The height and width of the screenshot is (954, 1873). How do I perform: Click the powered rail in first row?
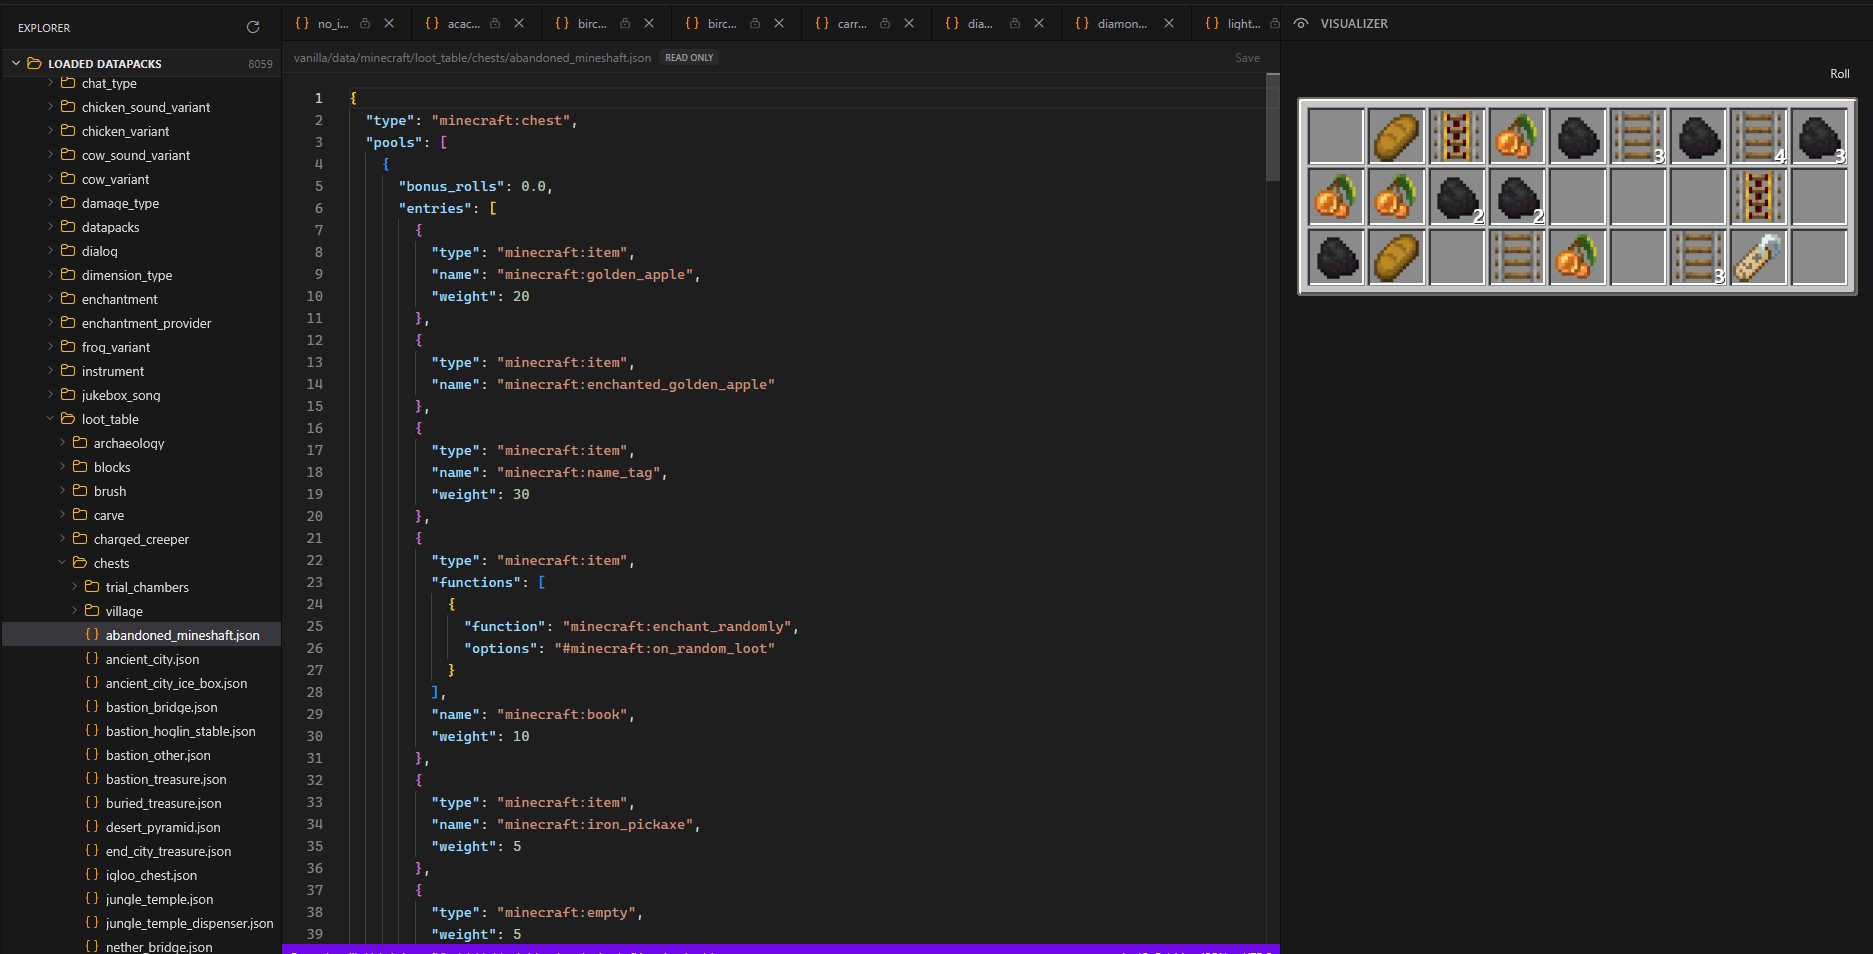1456,136
